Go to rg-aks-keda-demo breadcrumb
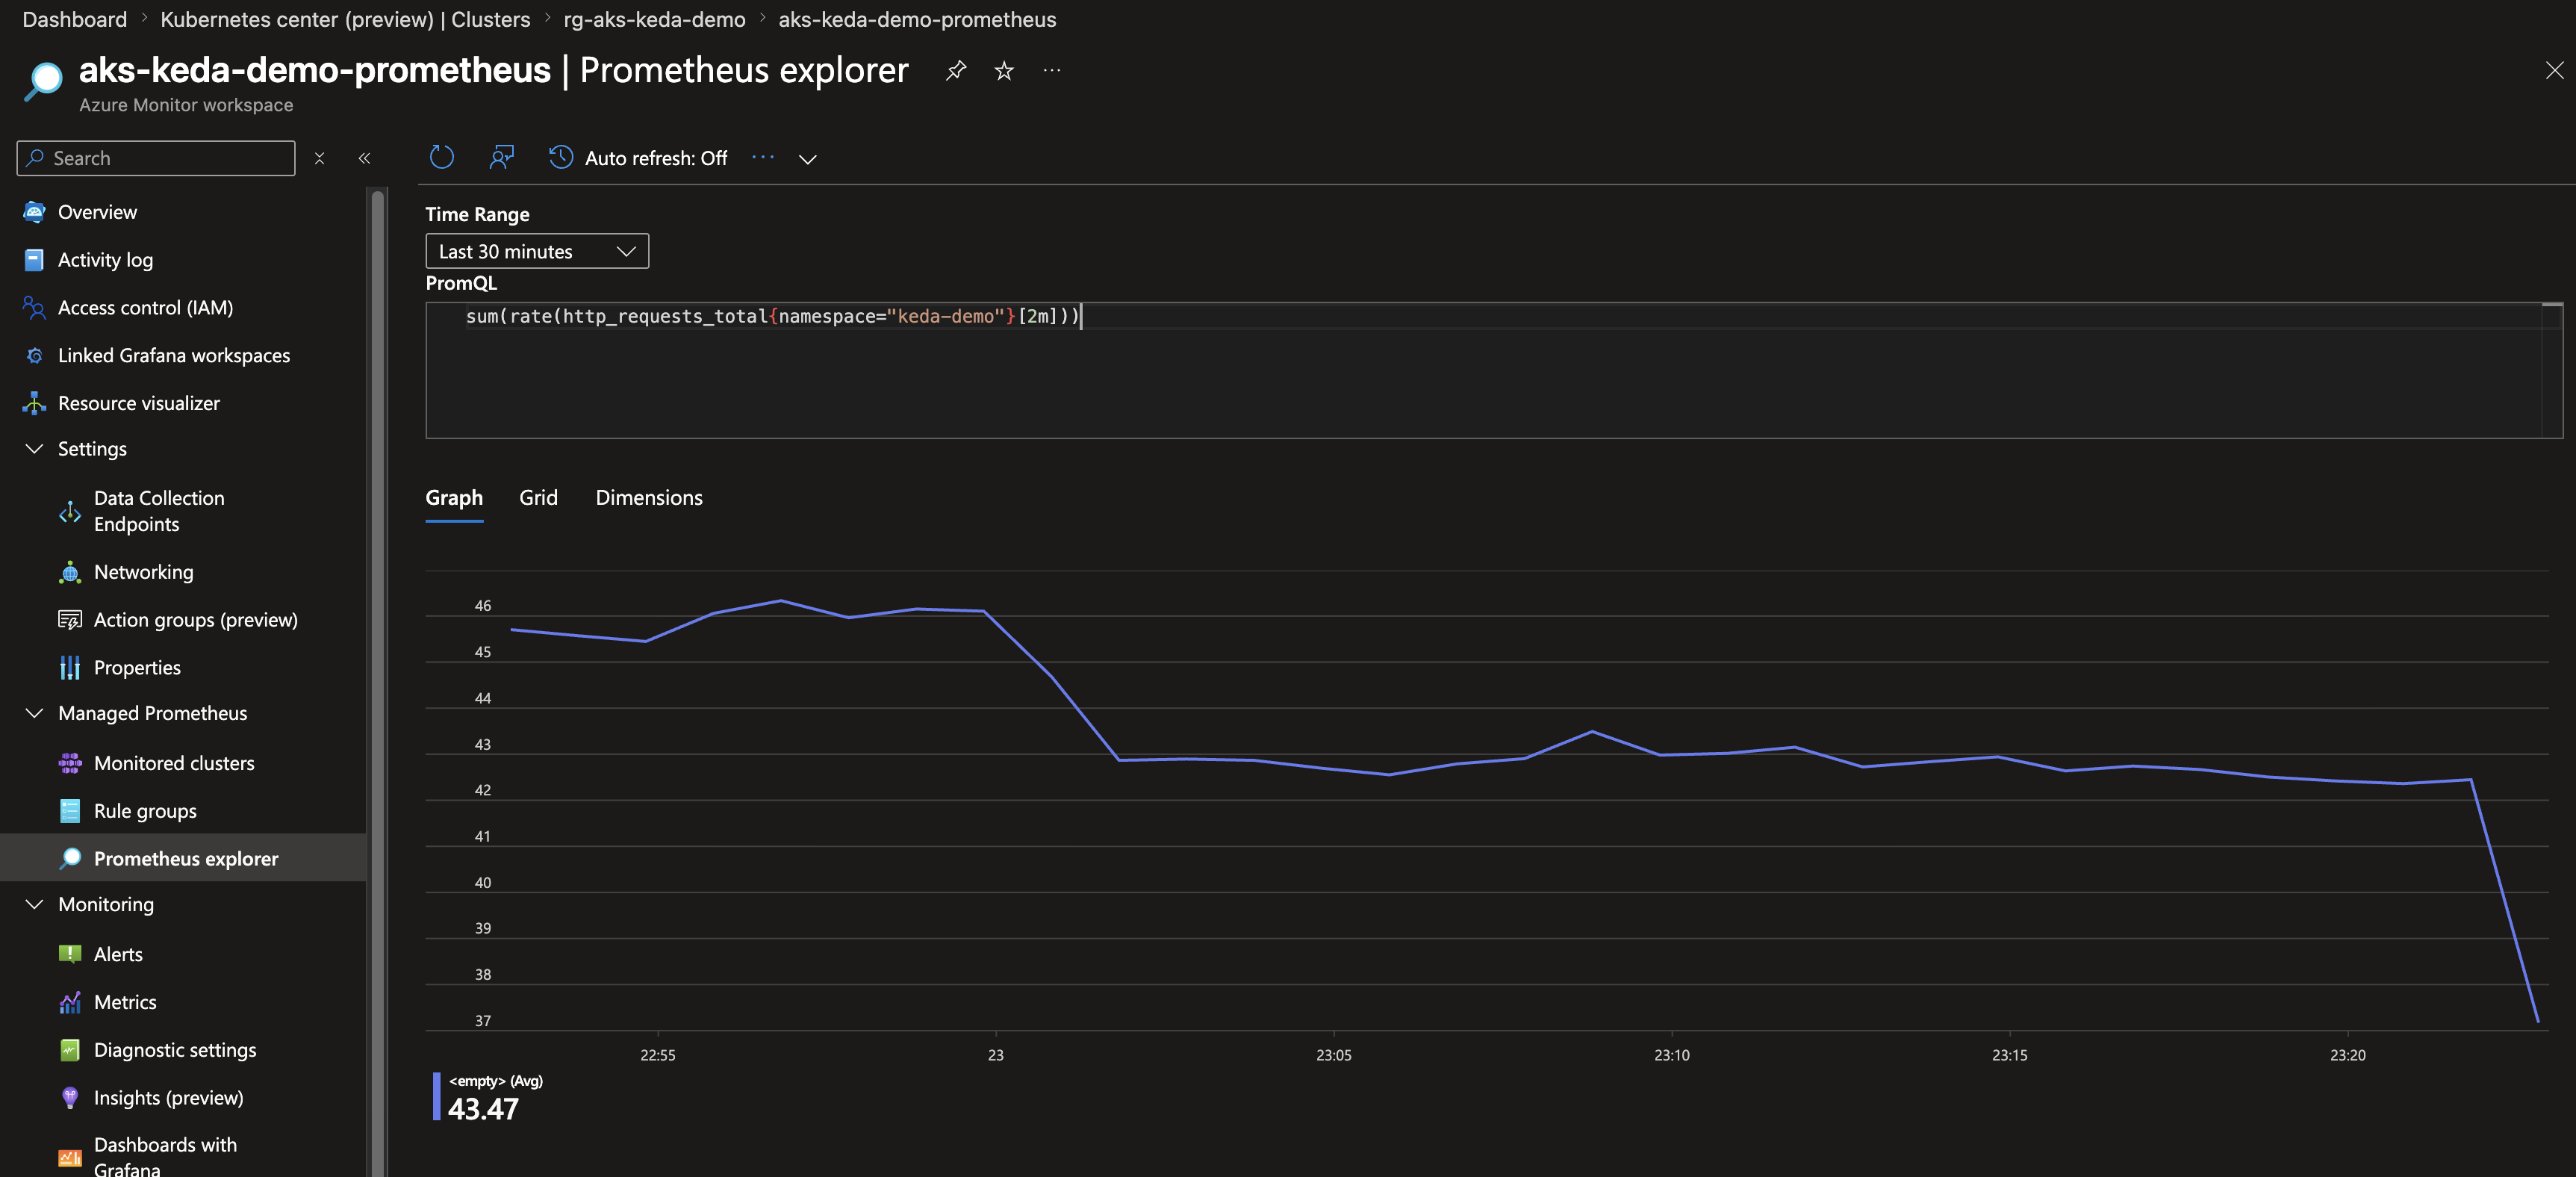 tap(654, 19)
